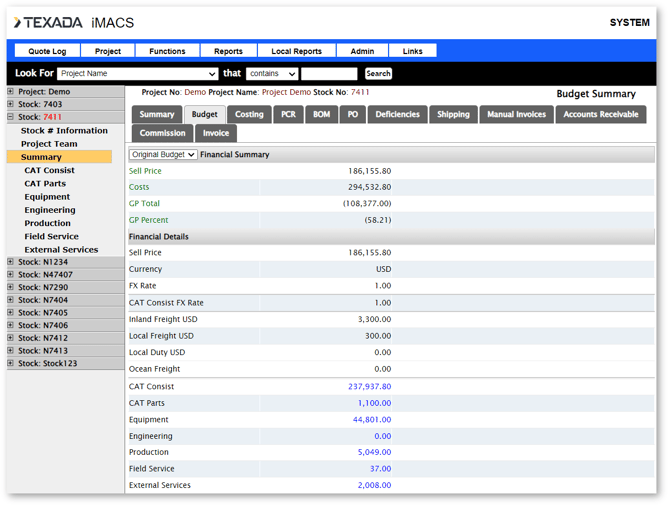Select Project Team in the sidebar
This screenshot has width=668, height=505.
point(49,144)
